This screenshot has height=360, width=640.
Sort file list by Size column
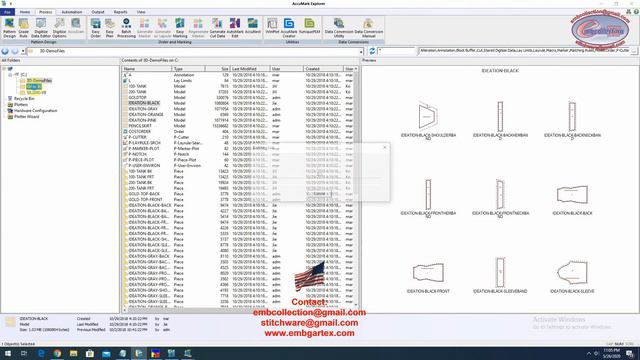point(218,69)
